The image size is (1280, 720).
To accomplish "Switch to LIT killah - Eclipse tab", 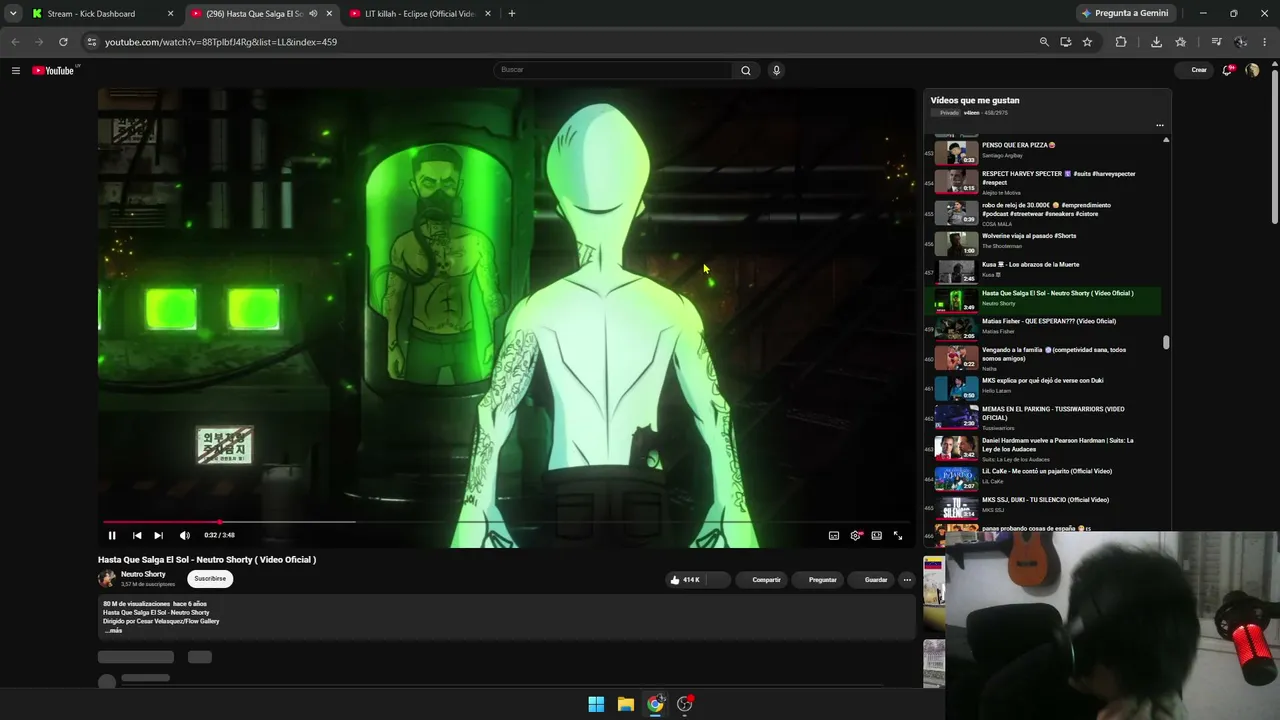I will [x=420, y=14].
